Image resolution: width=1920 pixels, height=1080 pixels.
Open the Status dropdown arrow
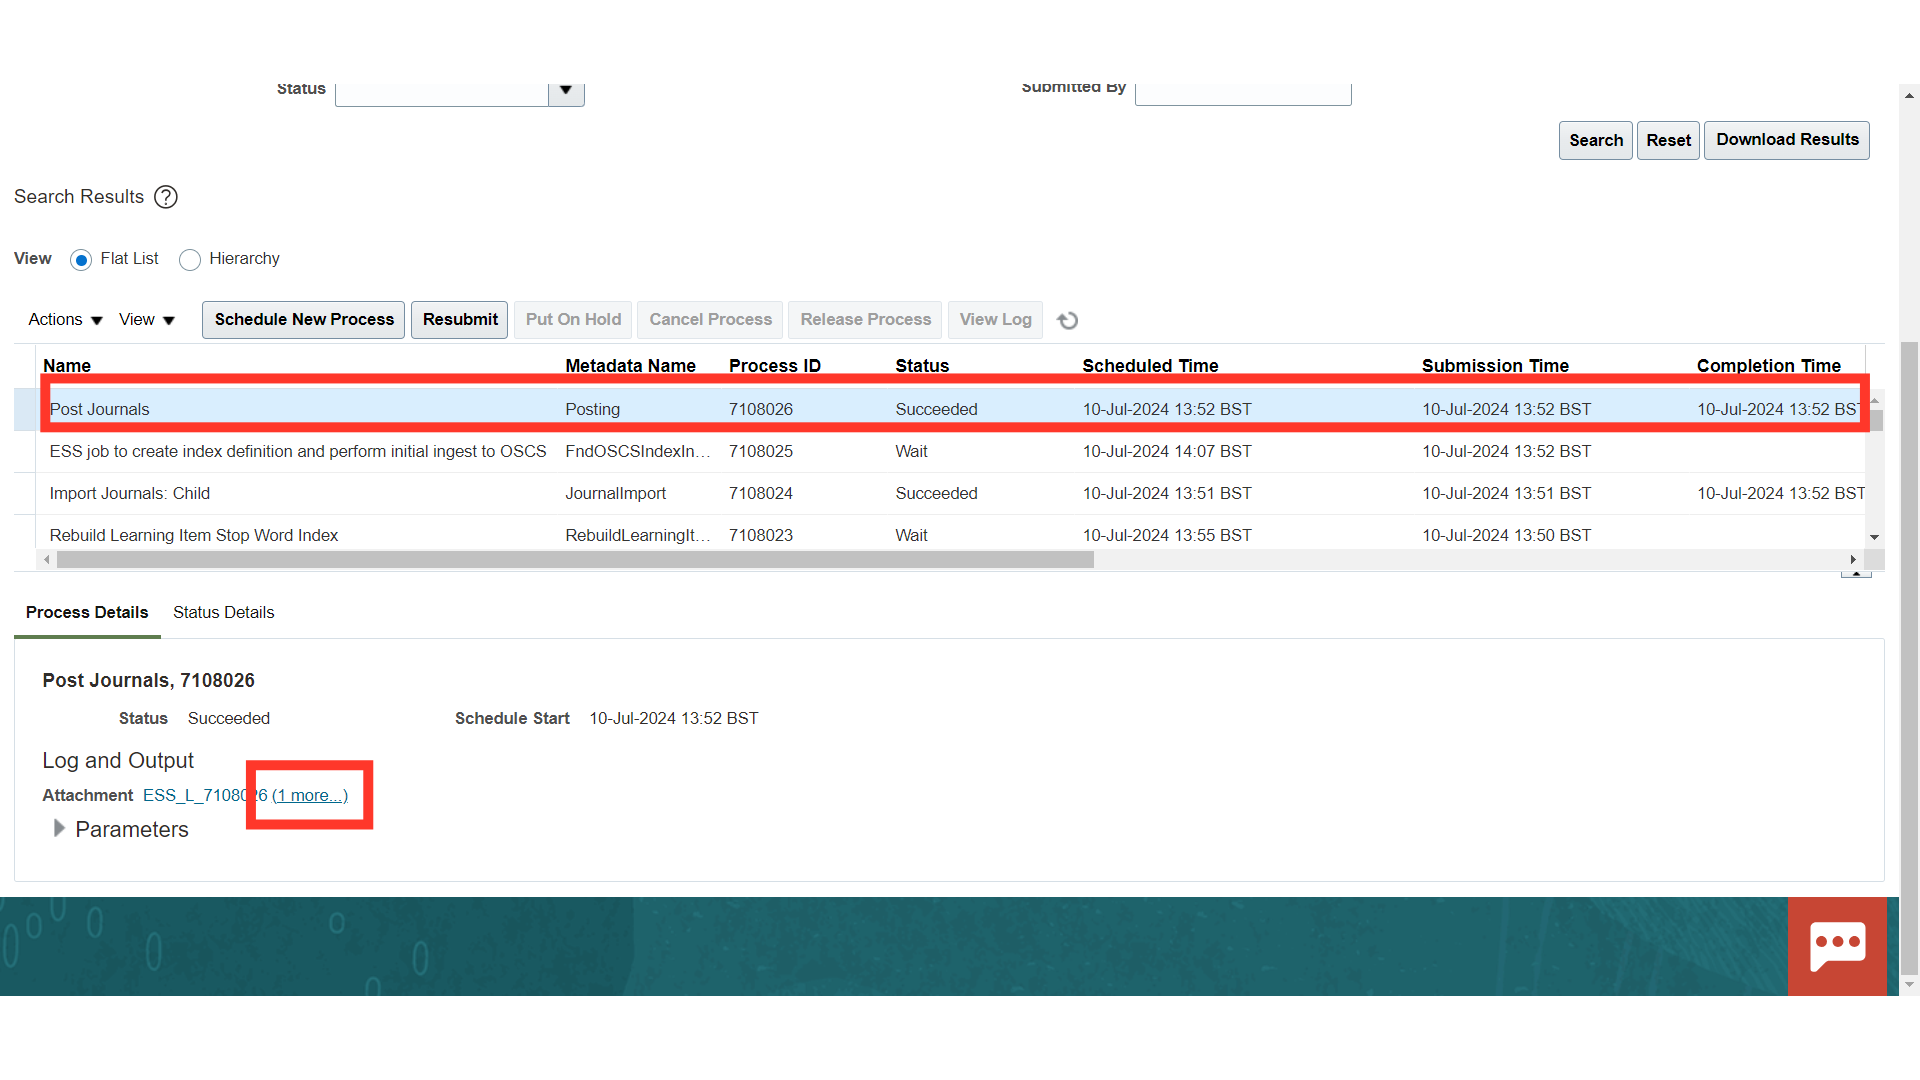click(x=566, y=91)
